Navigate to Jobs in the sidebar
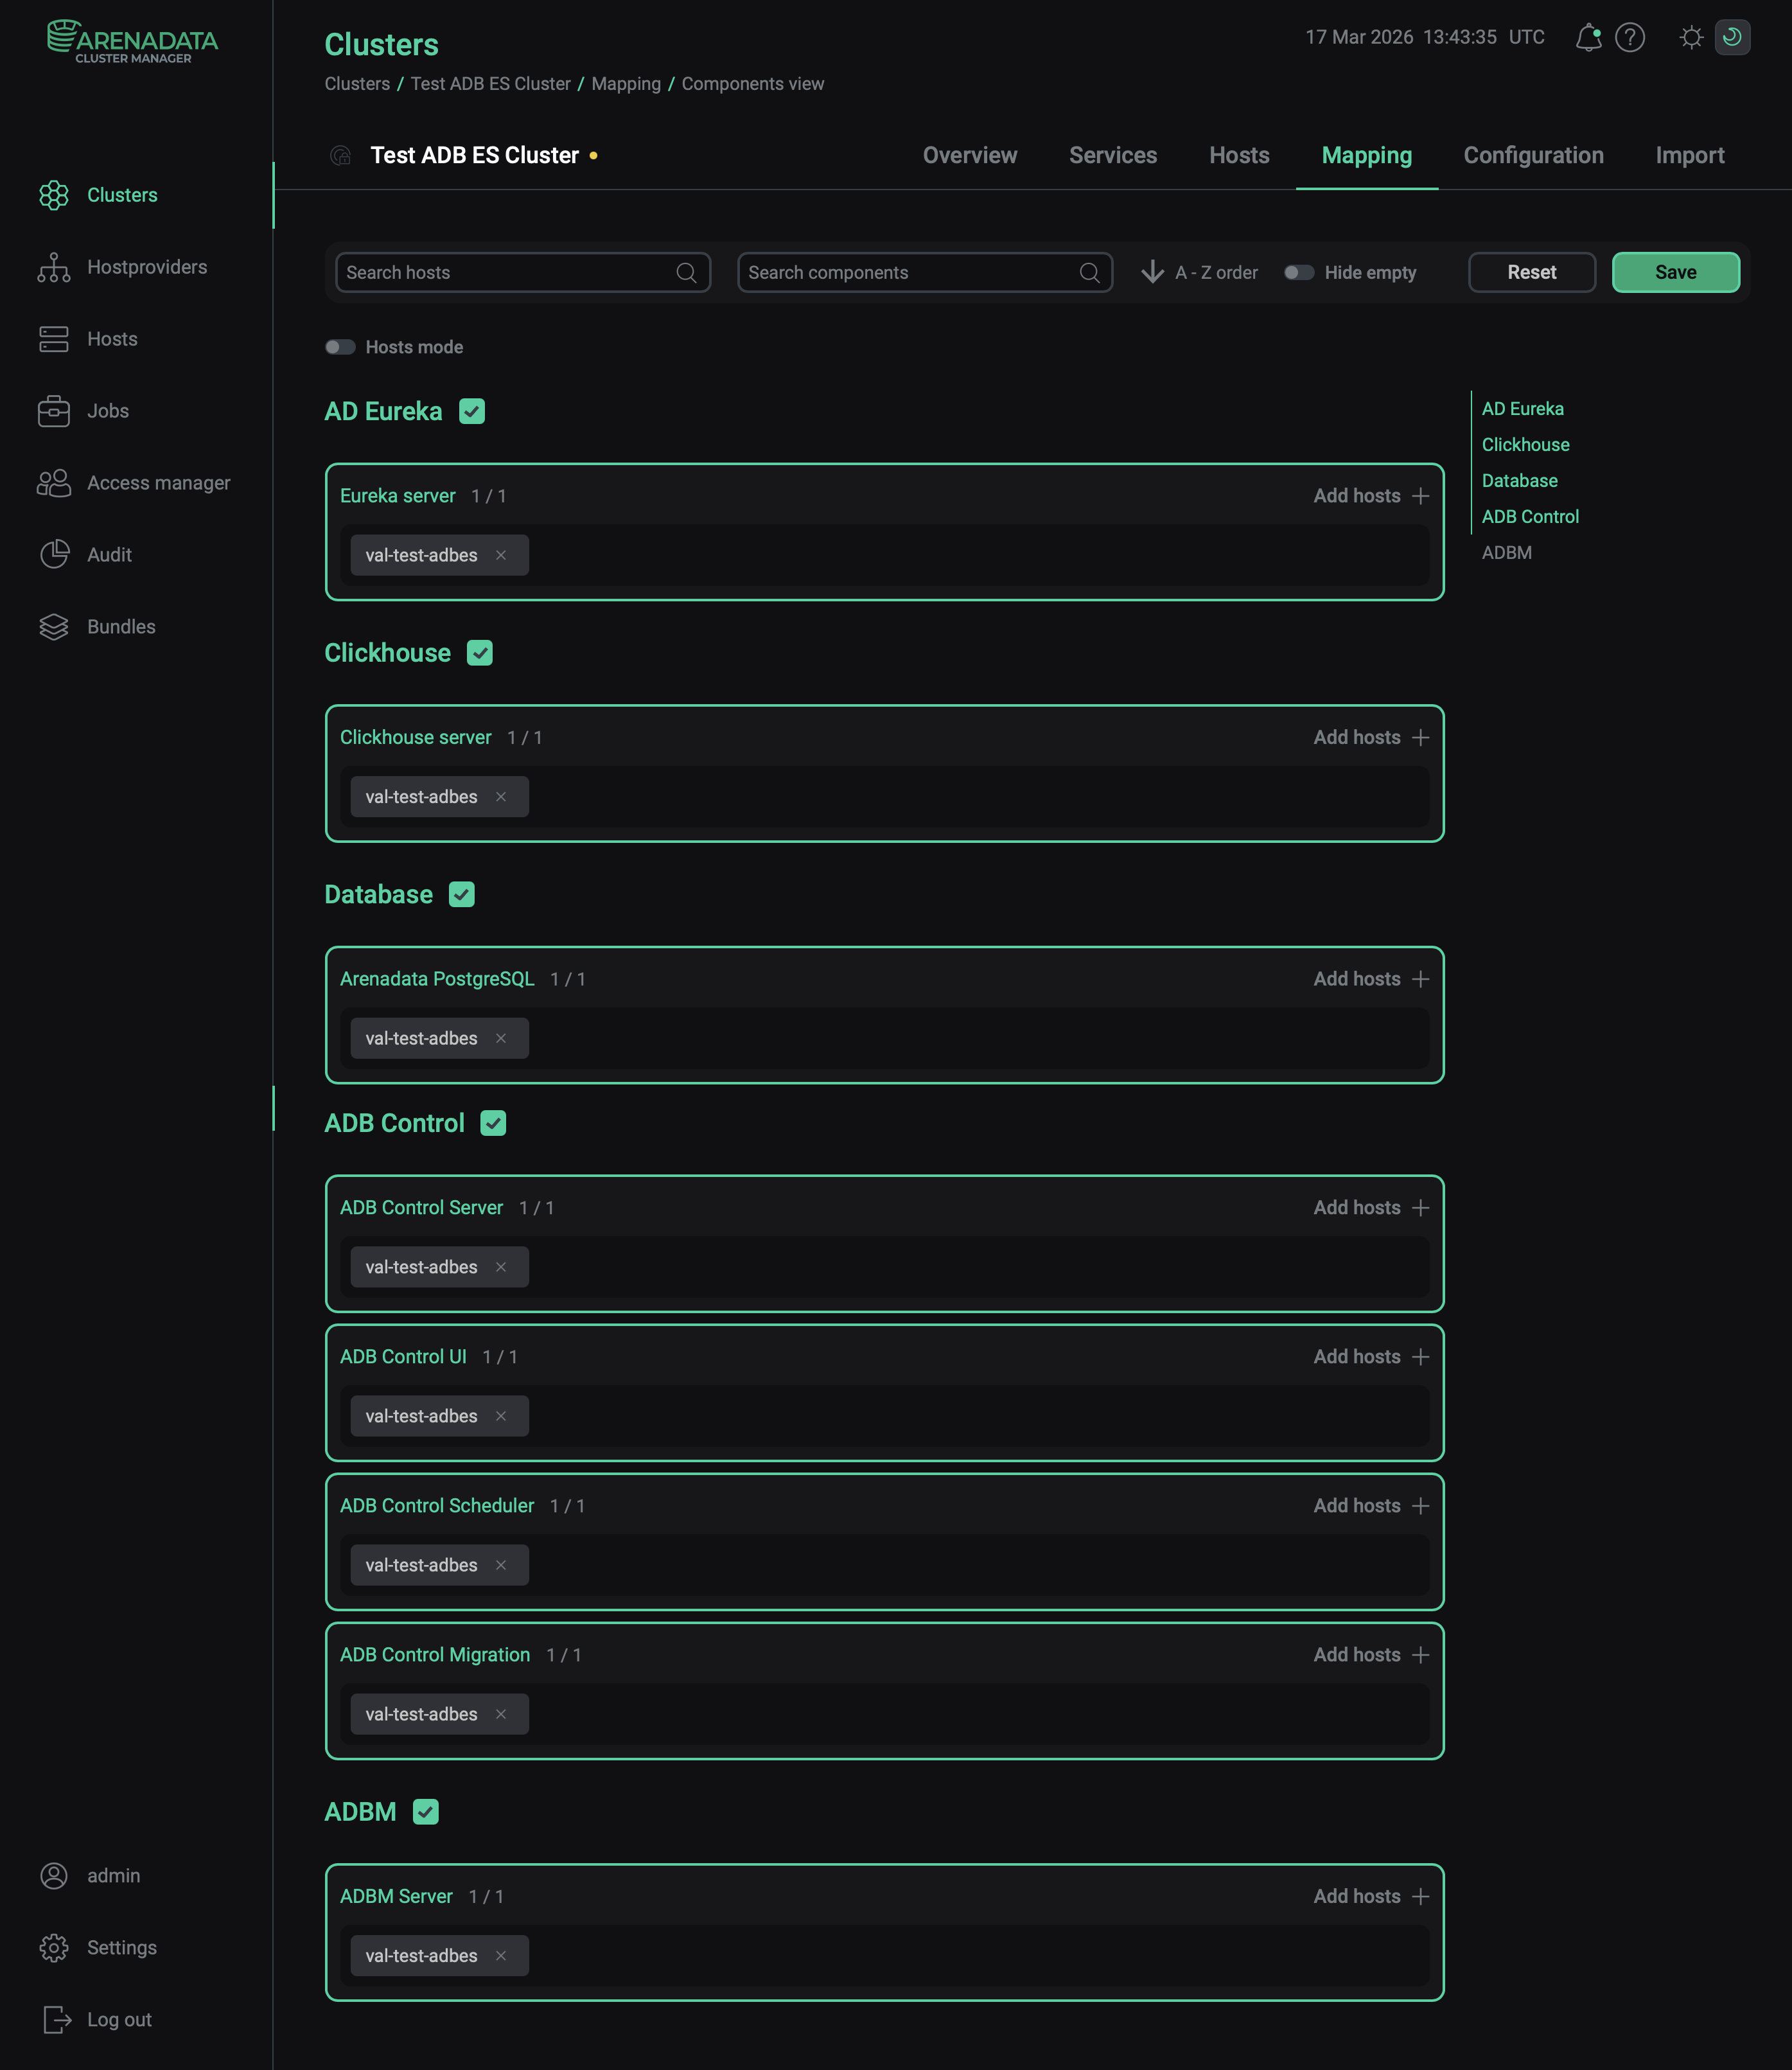The height and width of the screenshot is (2070, 1792). coord(107,411)
